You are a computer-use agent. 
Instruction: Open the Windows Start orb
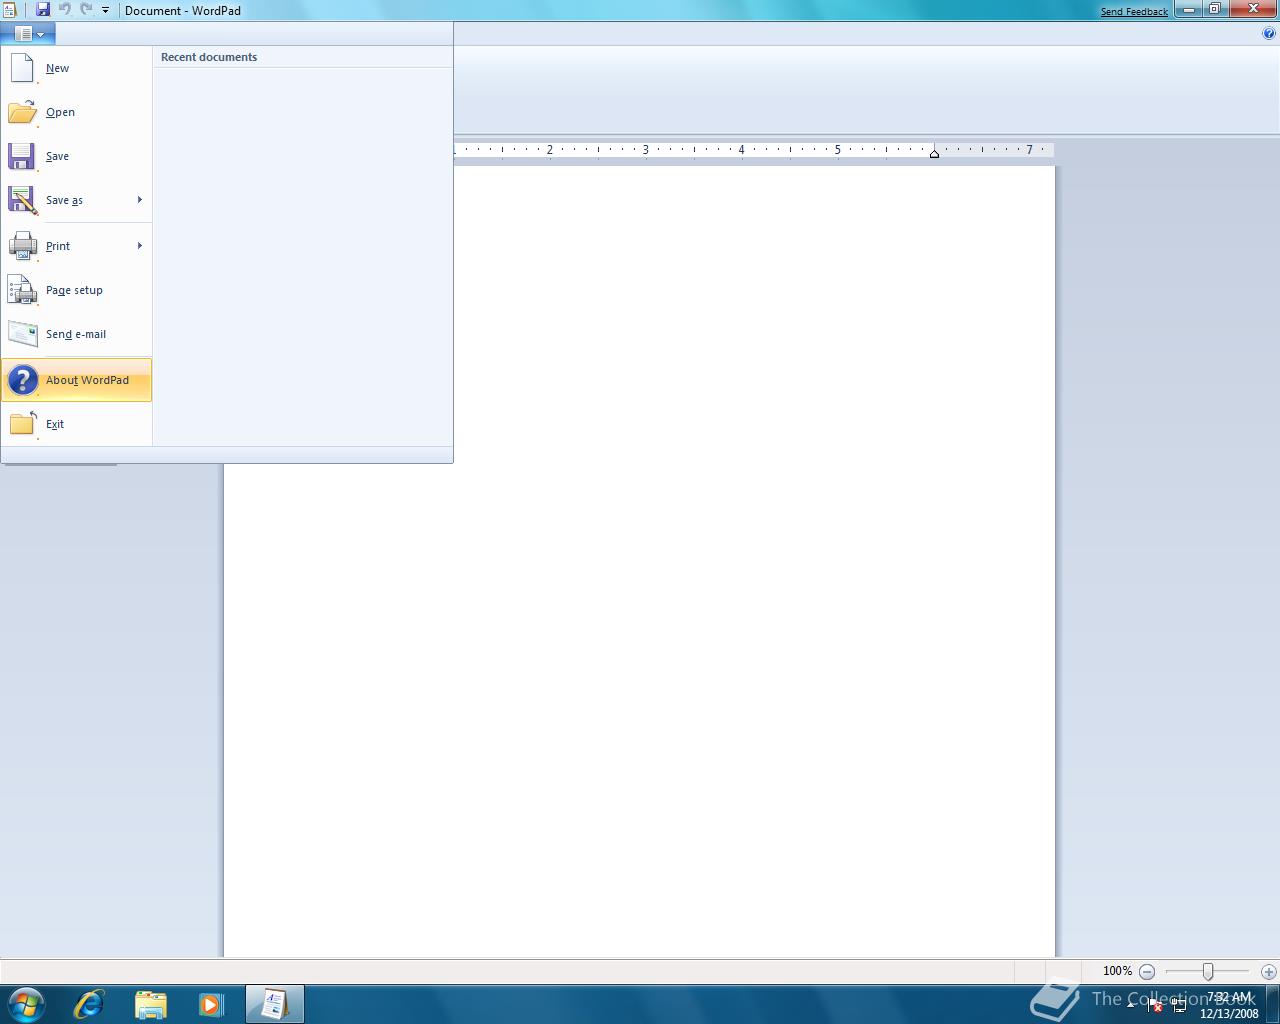[x=26, y=1004]
